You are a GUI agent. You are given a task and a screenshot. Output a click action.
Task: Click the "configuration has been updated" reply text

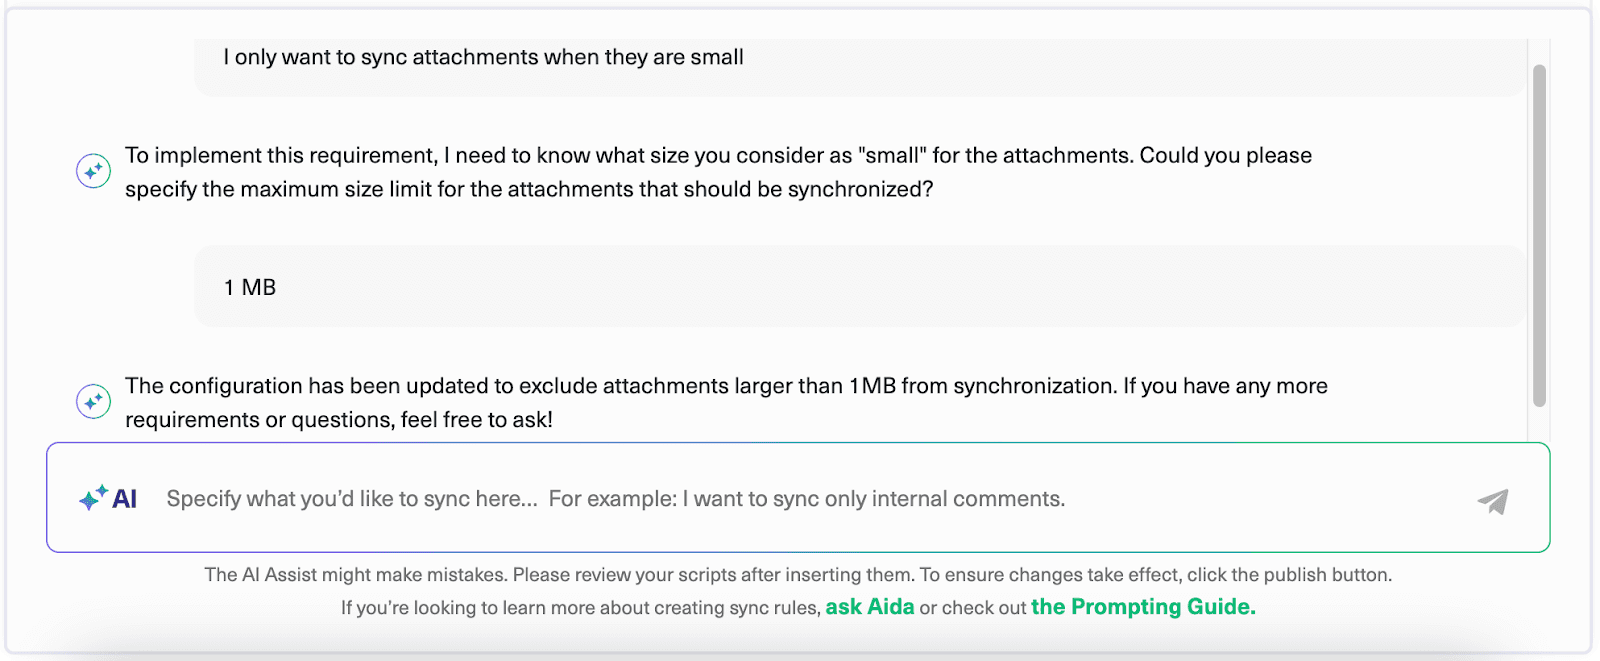tap(726, 402)
